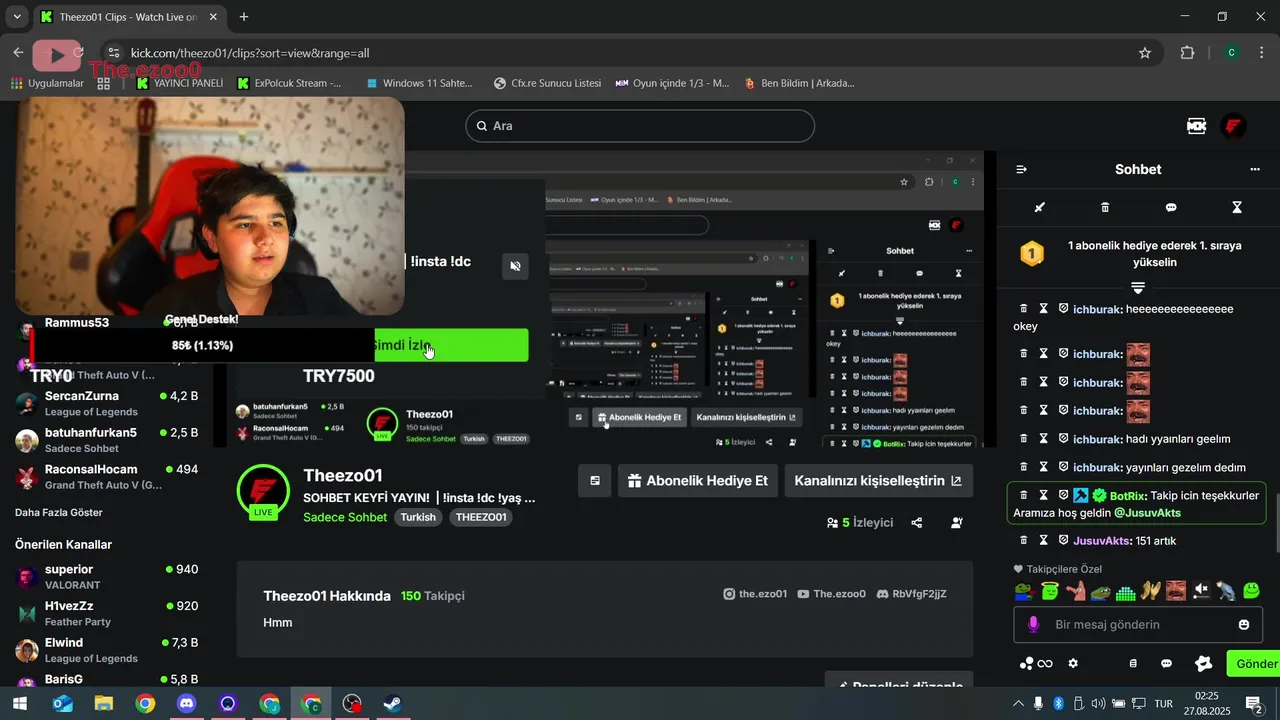This screenshot has height=720, width=1280.
Task: Click the speech bubble icon in chat toolbar
Action: [x=1171, y=207]
